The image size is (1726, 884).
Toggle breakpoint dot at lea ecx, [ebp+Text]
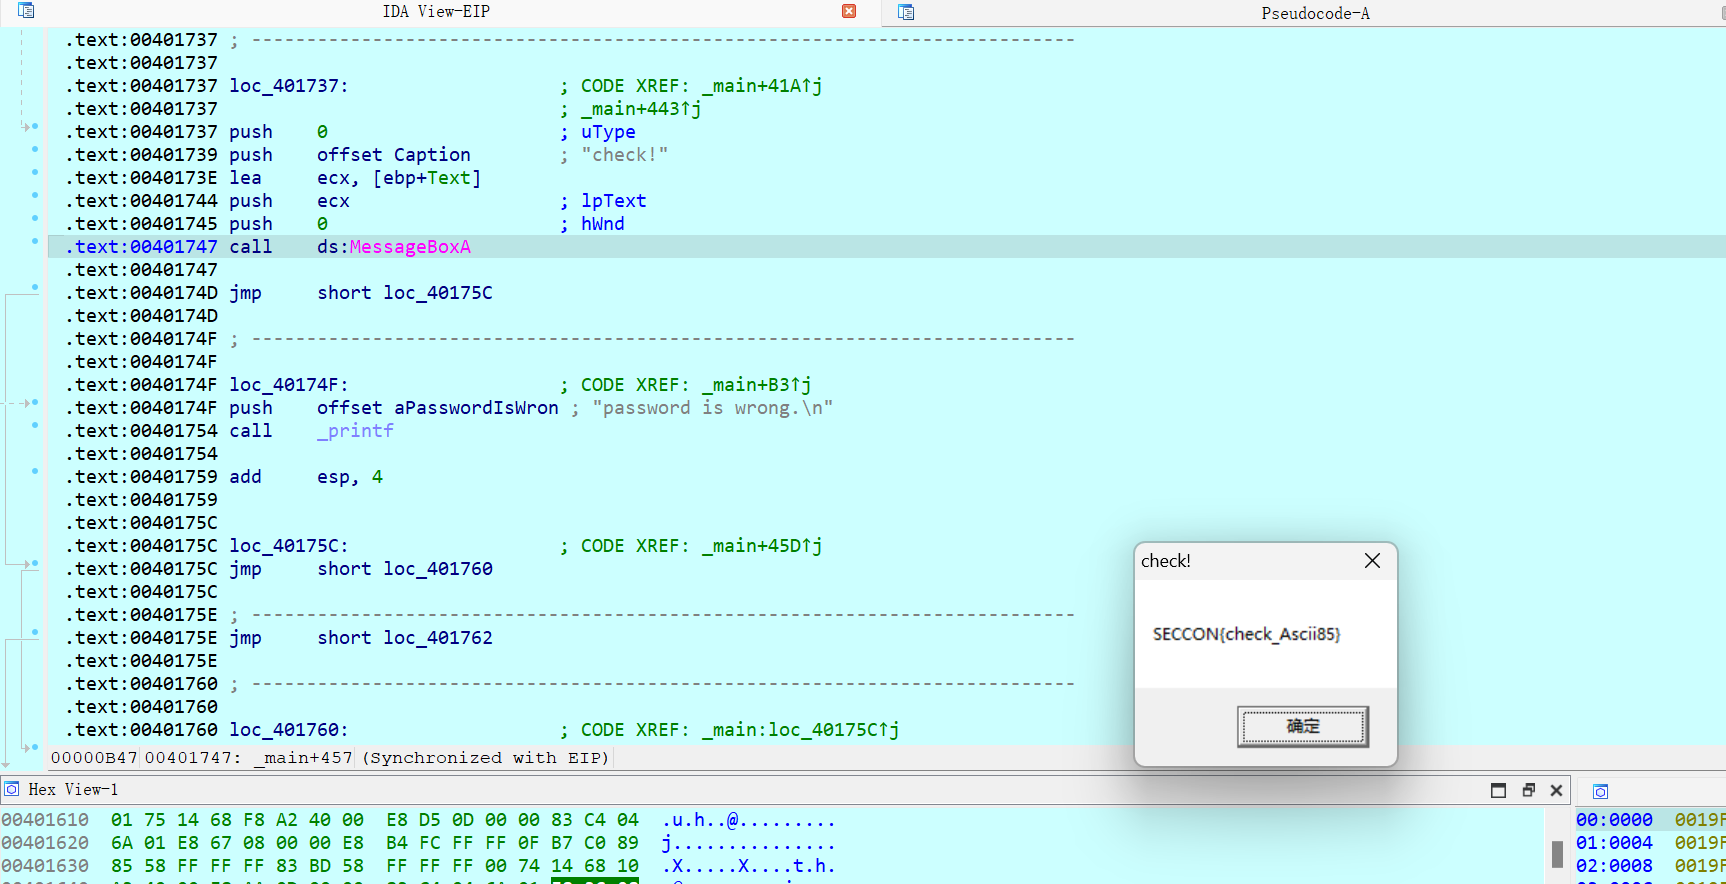tap(34, 172)
